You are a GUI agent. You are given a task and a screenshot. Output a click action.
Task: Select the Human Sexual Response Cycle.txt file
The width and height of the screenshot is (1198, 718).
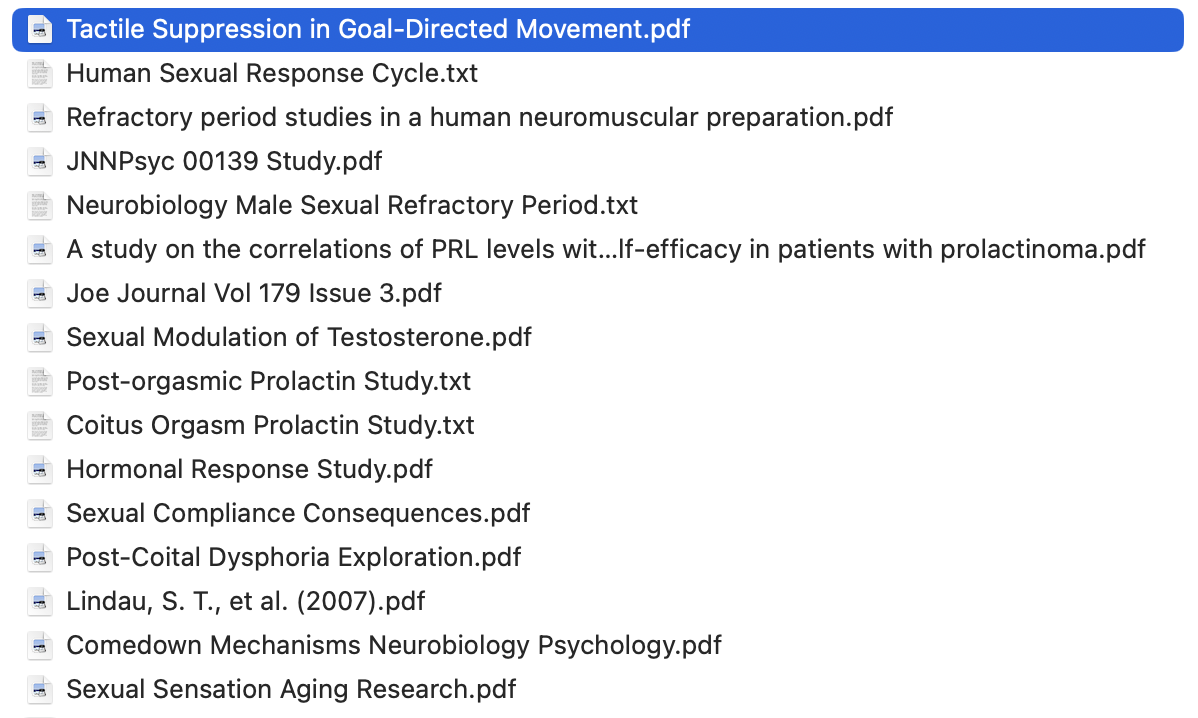pyautogui.click(x=272, y=73)
